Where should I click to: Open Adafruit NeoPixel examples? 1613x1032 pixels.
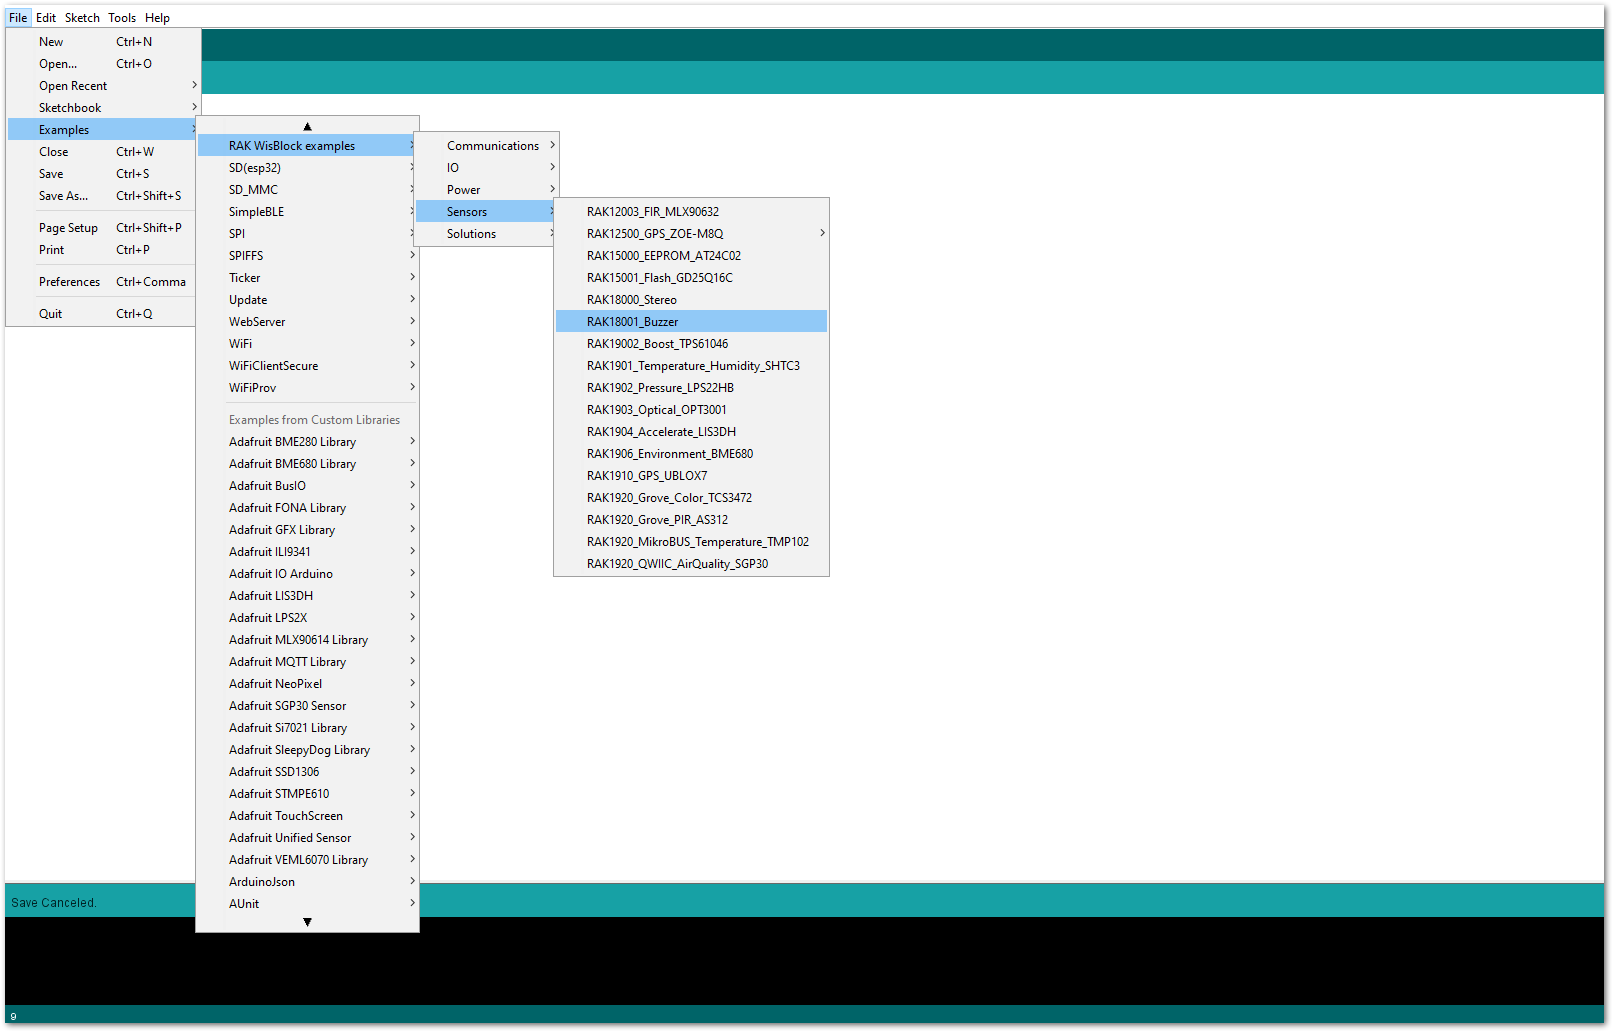[307, 684]
